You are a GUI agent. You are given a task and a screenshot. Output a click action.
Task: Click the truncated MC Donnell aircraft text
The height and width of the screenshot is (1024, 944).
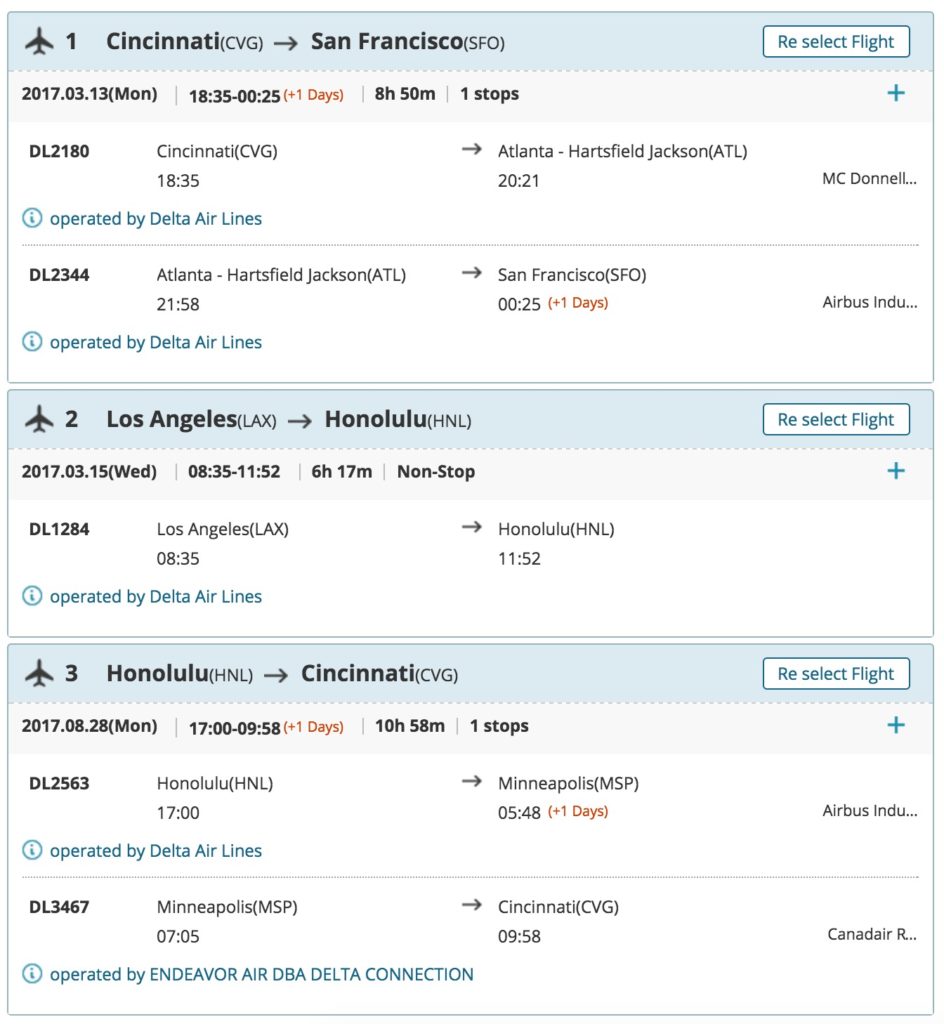(x=869, y=179)
